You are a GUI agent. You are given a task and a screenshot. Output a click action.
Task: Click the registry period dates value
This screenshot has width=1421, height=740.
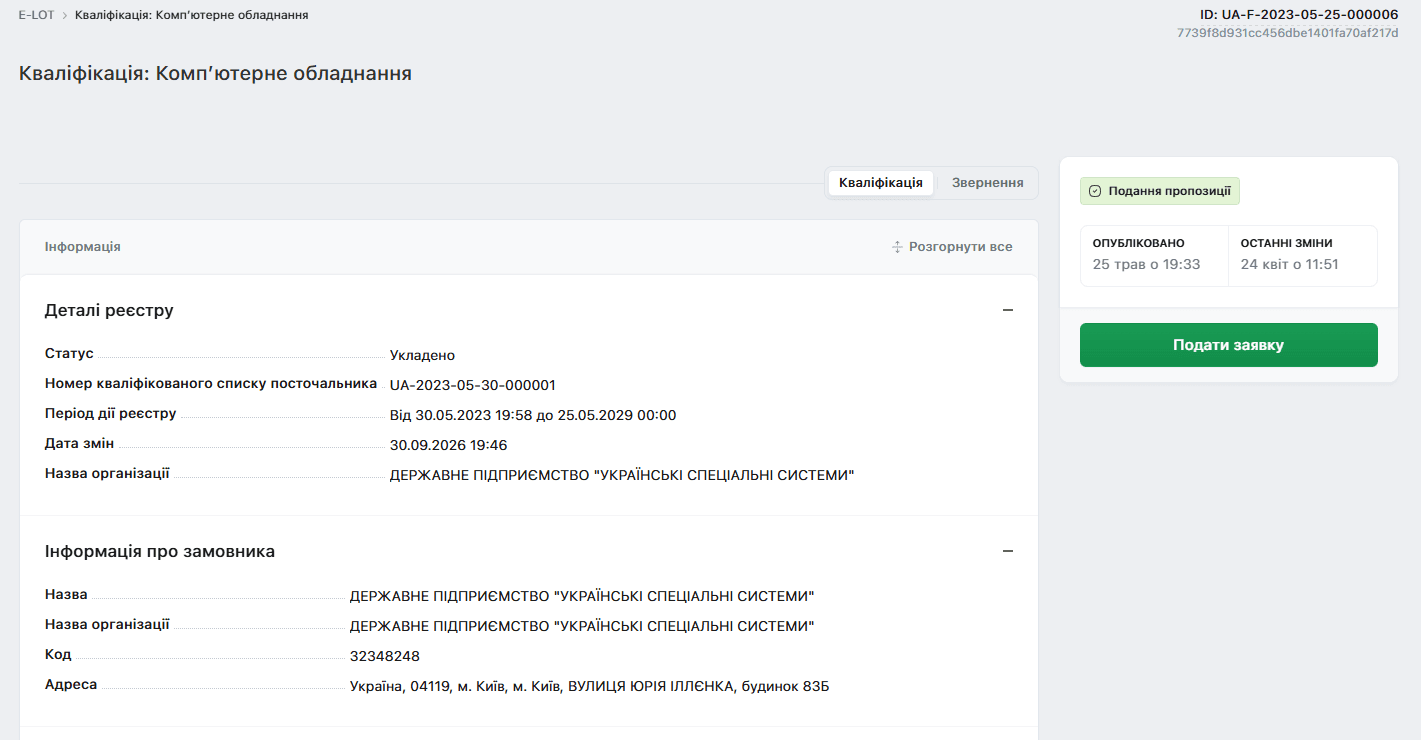click(x=533, y=415)
